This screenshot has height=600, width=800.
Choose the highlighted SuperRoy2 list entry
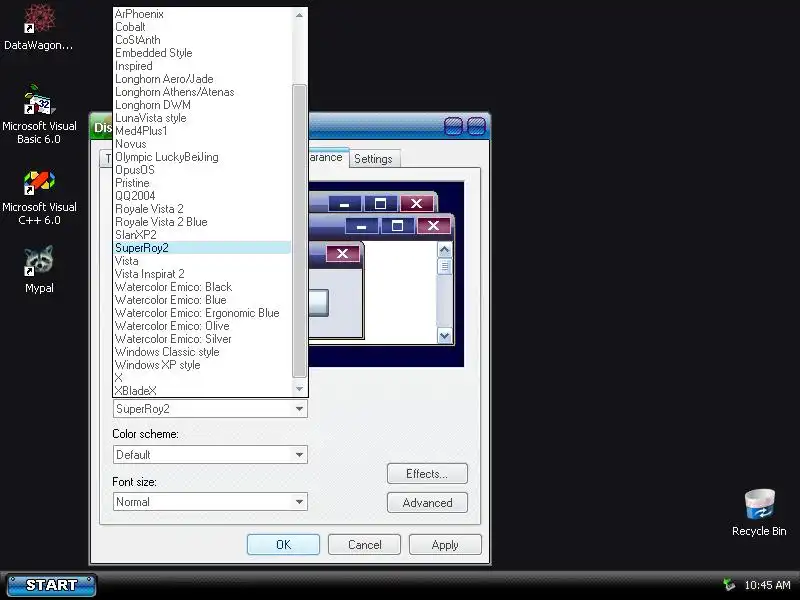202,248
